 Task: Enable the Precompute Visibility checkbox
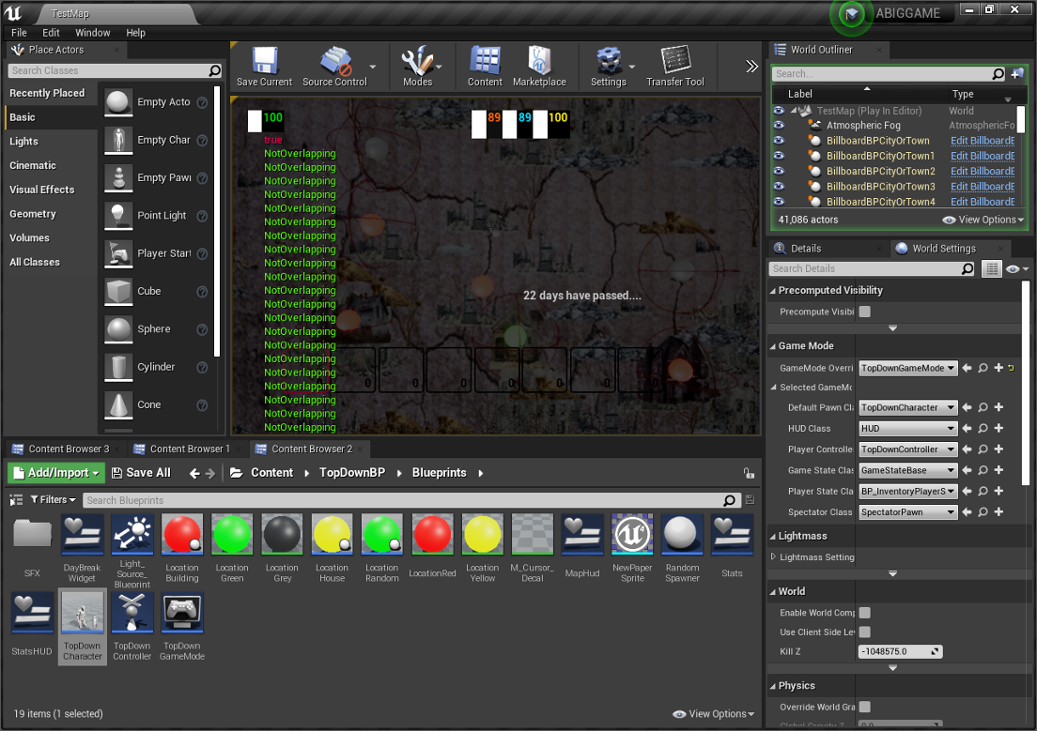point(865,312)
